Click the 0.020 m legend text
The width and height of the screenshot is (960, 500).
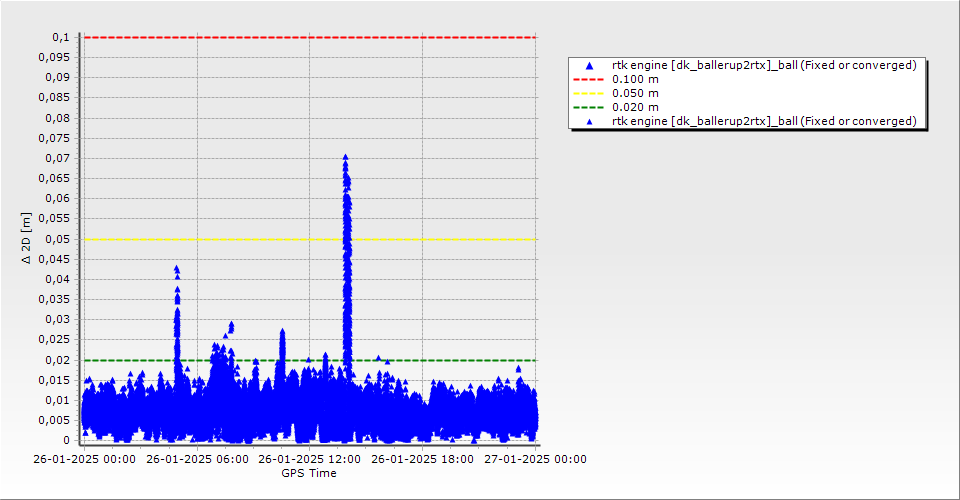click(x=636, y=107)
